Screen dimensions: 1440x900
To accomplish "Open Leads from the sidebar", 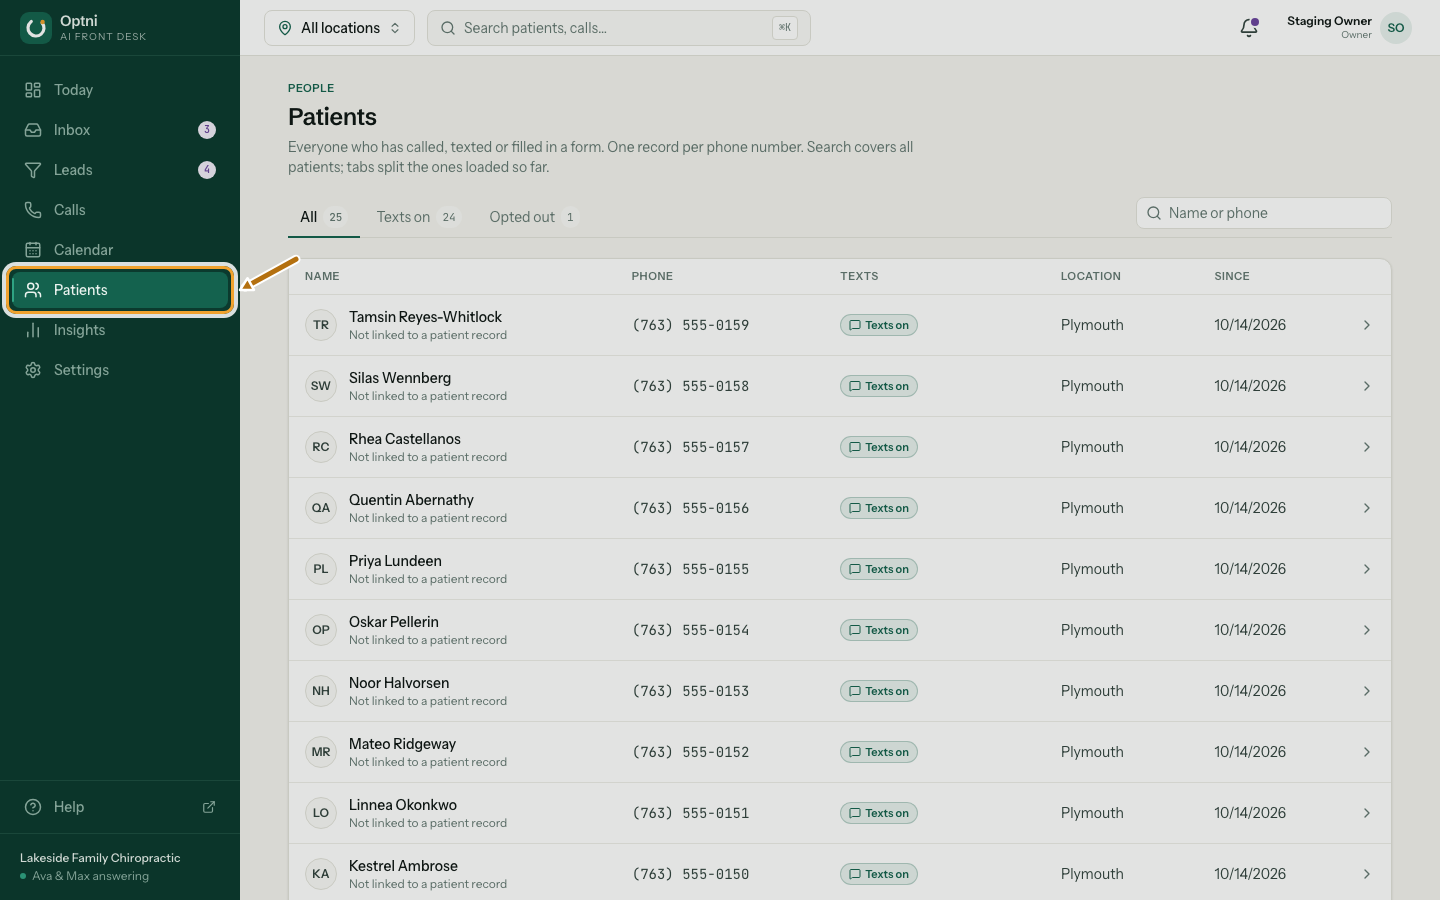I will click(x=120, y=170).
